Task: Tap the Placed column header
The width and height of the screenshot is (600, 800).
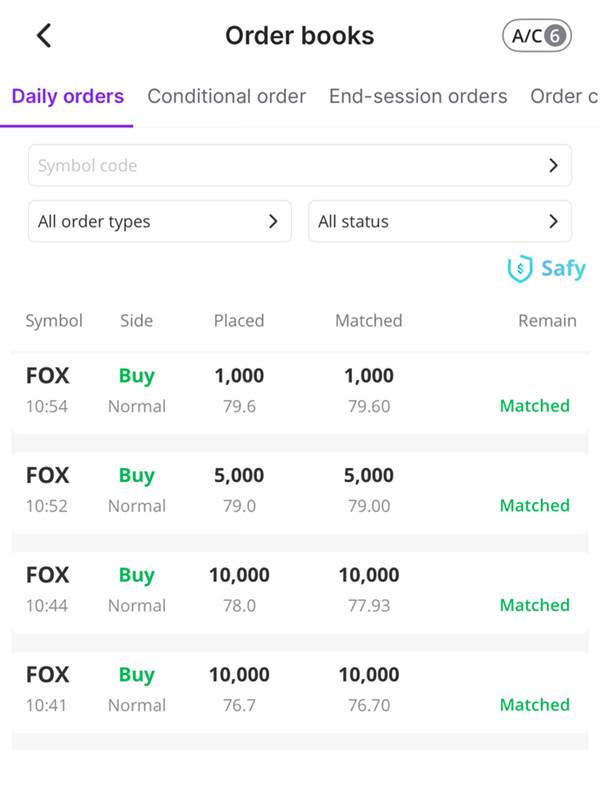Action: pos(239,321)
